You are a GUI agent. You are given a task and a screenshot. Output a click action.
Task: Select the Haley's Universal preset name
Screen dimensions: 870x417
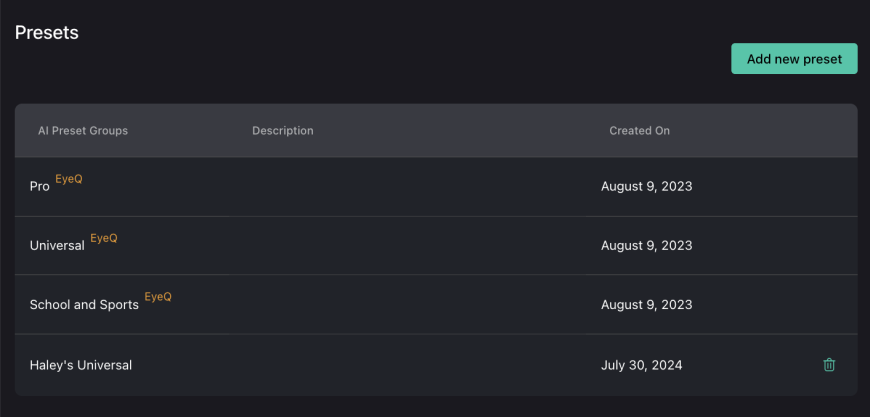point(80,365)
